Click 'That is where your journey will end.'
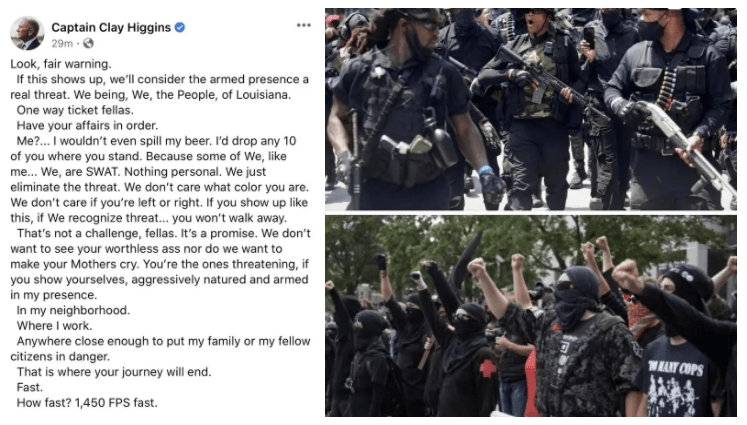This screenshot has height=425, width=747. pos(114,372)
